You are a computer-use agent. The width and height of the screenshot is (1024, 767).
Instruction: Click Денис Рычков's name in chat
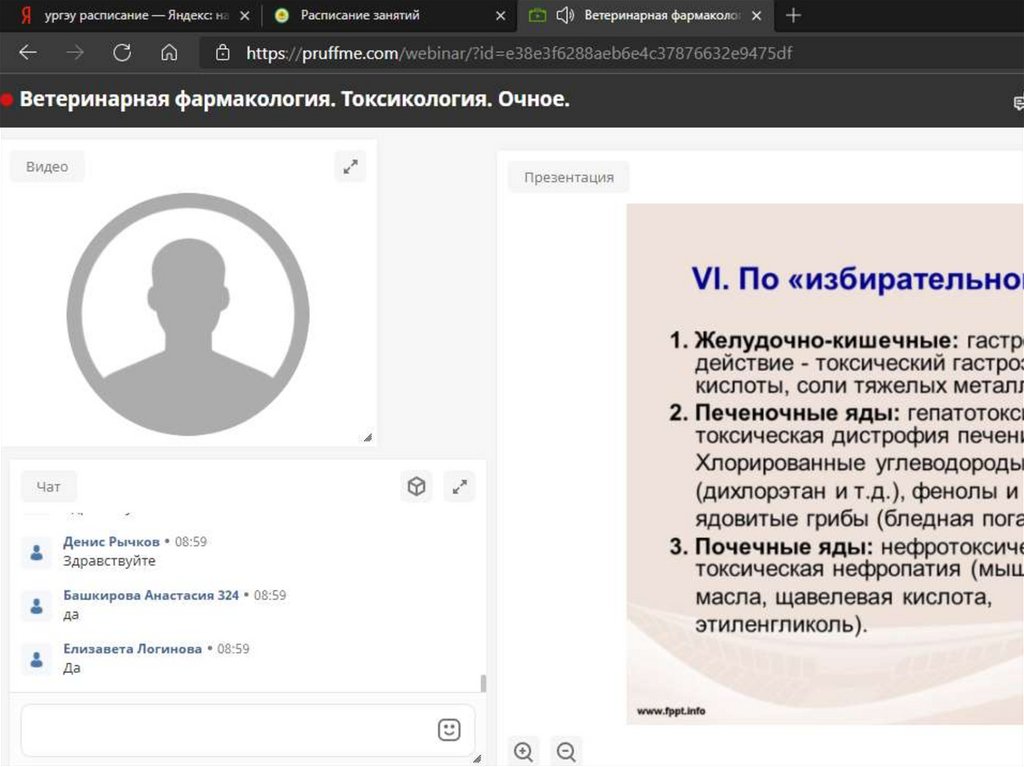click(x=111, y=541)
